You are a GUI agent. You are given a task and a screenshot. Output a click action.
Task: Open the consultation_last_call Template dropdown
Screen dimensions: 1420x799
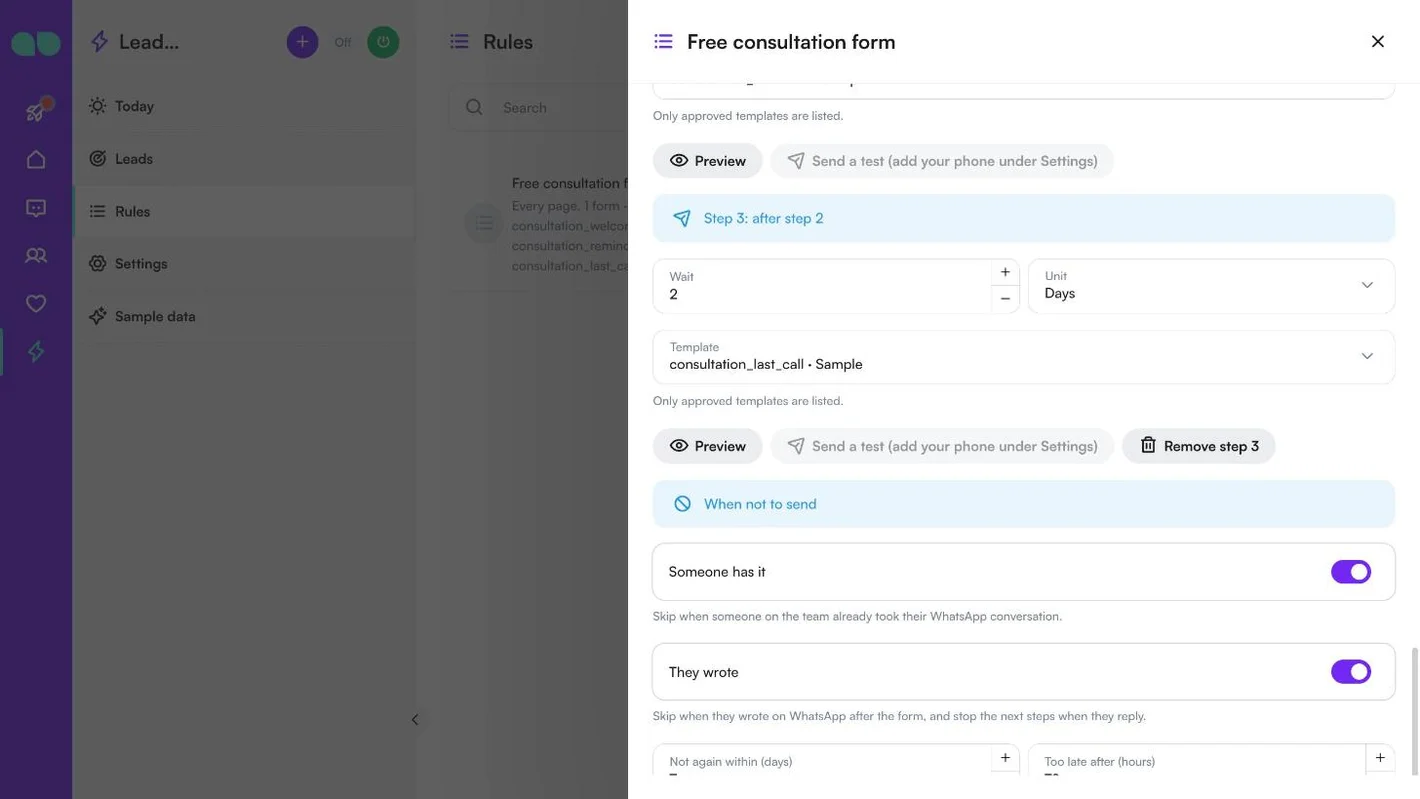coord(1023,357)
